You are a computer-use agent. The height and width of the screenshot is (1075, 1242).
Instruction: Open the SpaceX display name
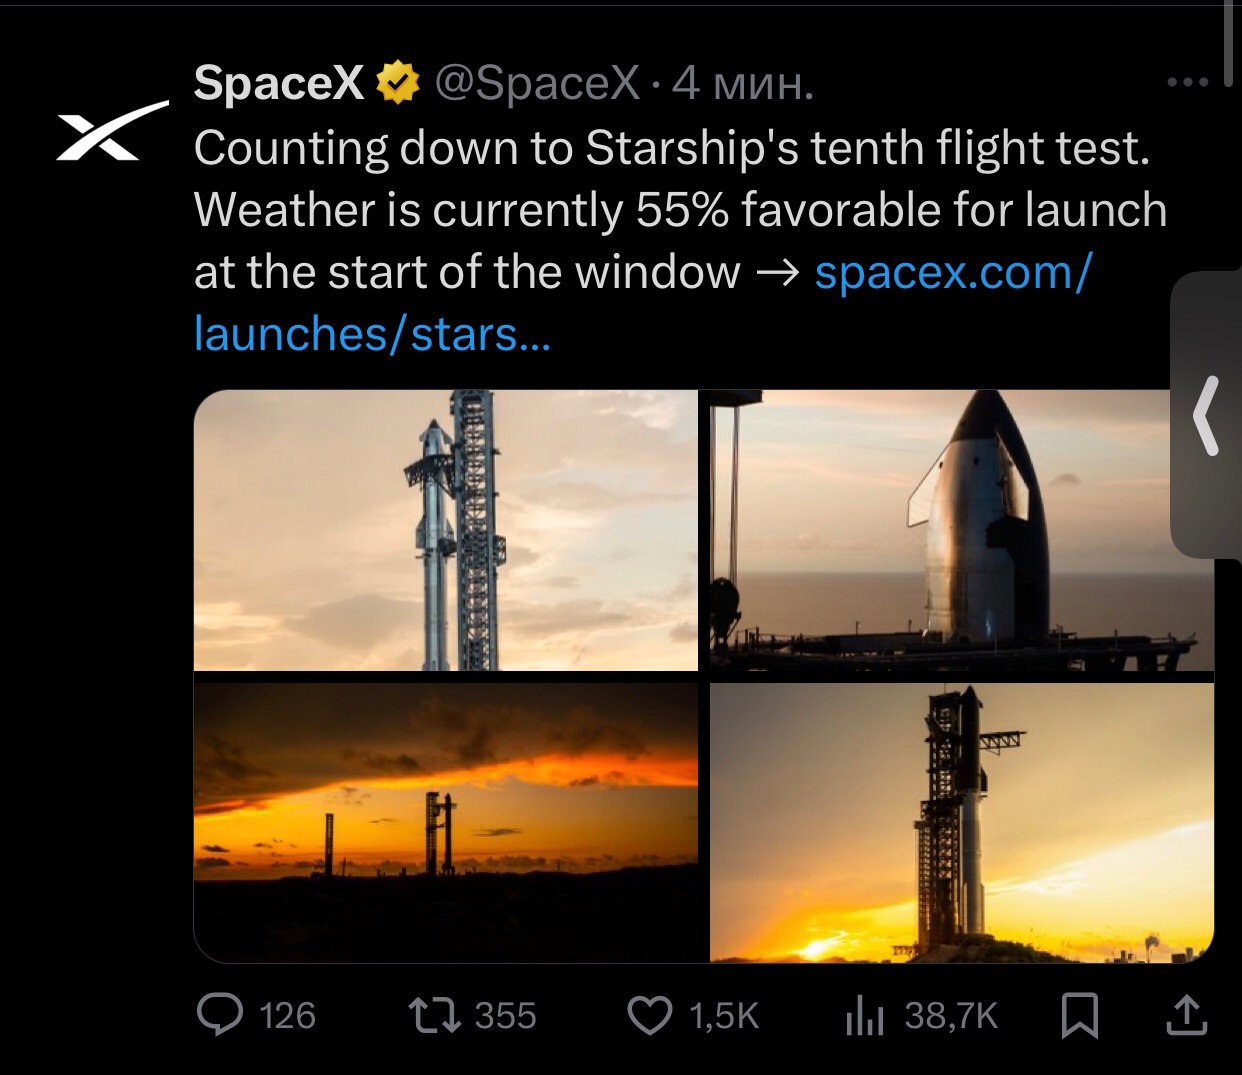(278, 83)
